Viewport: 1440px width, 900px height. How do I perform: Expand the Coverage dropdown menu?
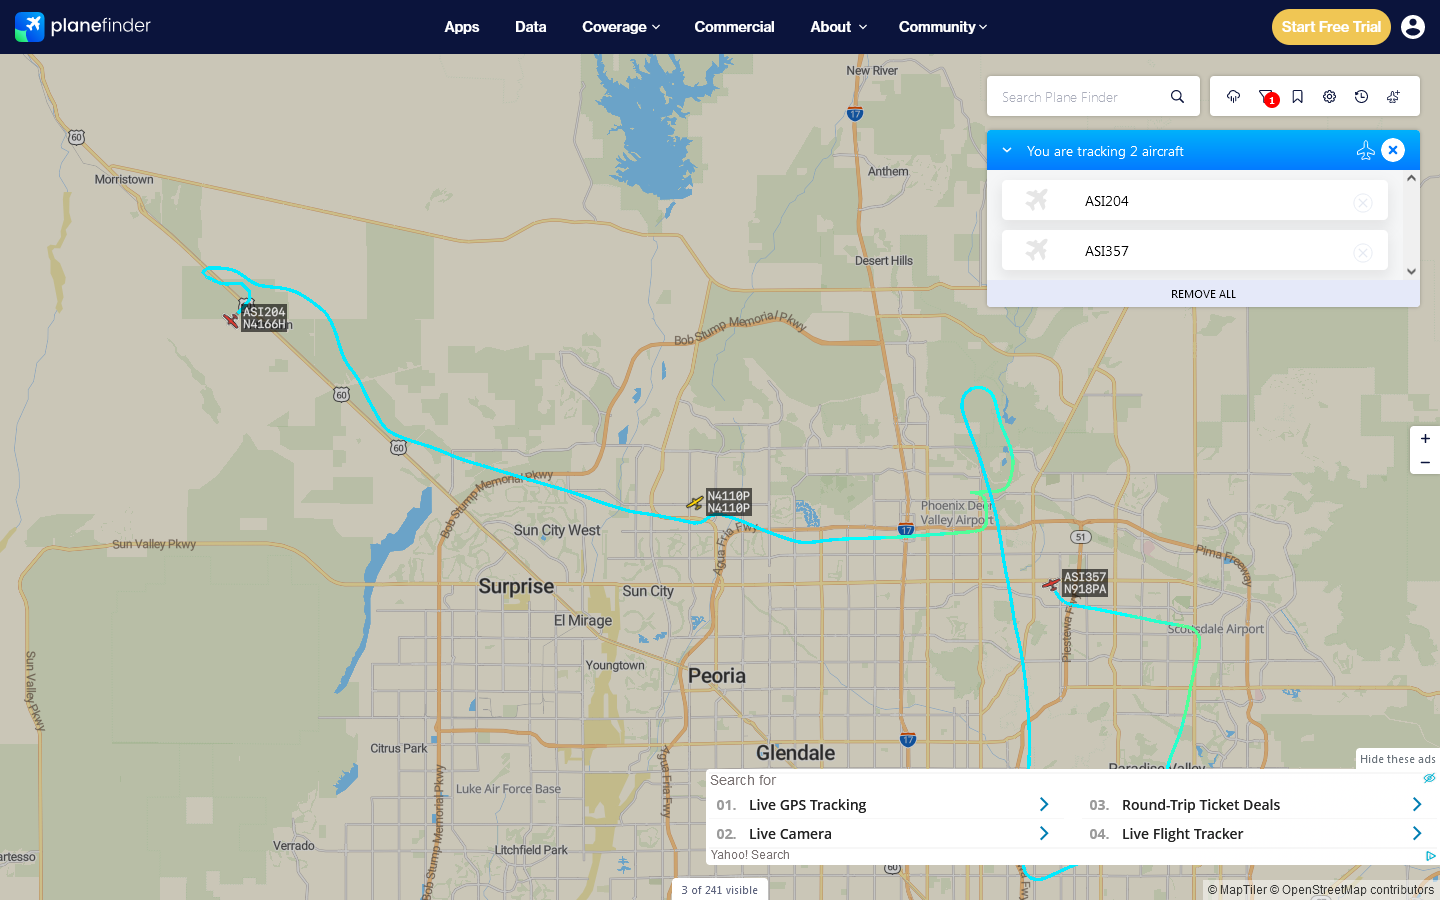point(621,27)
